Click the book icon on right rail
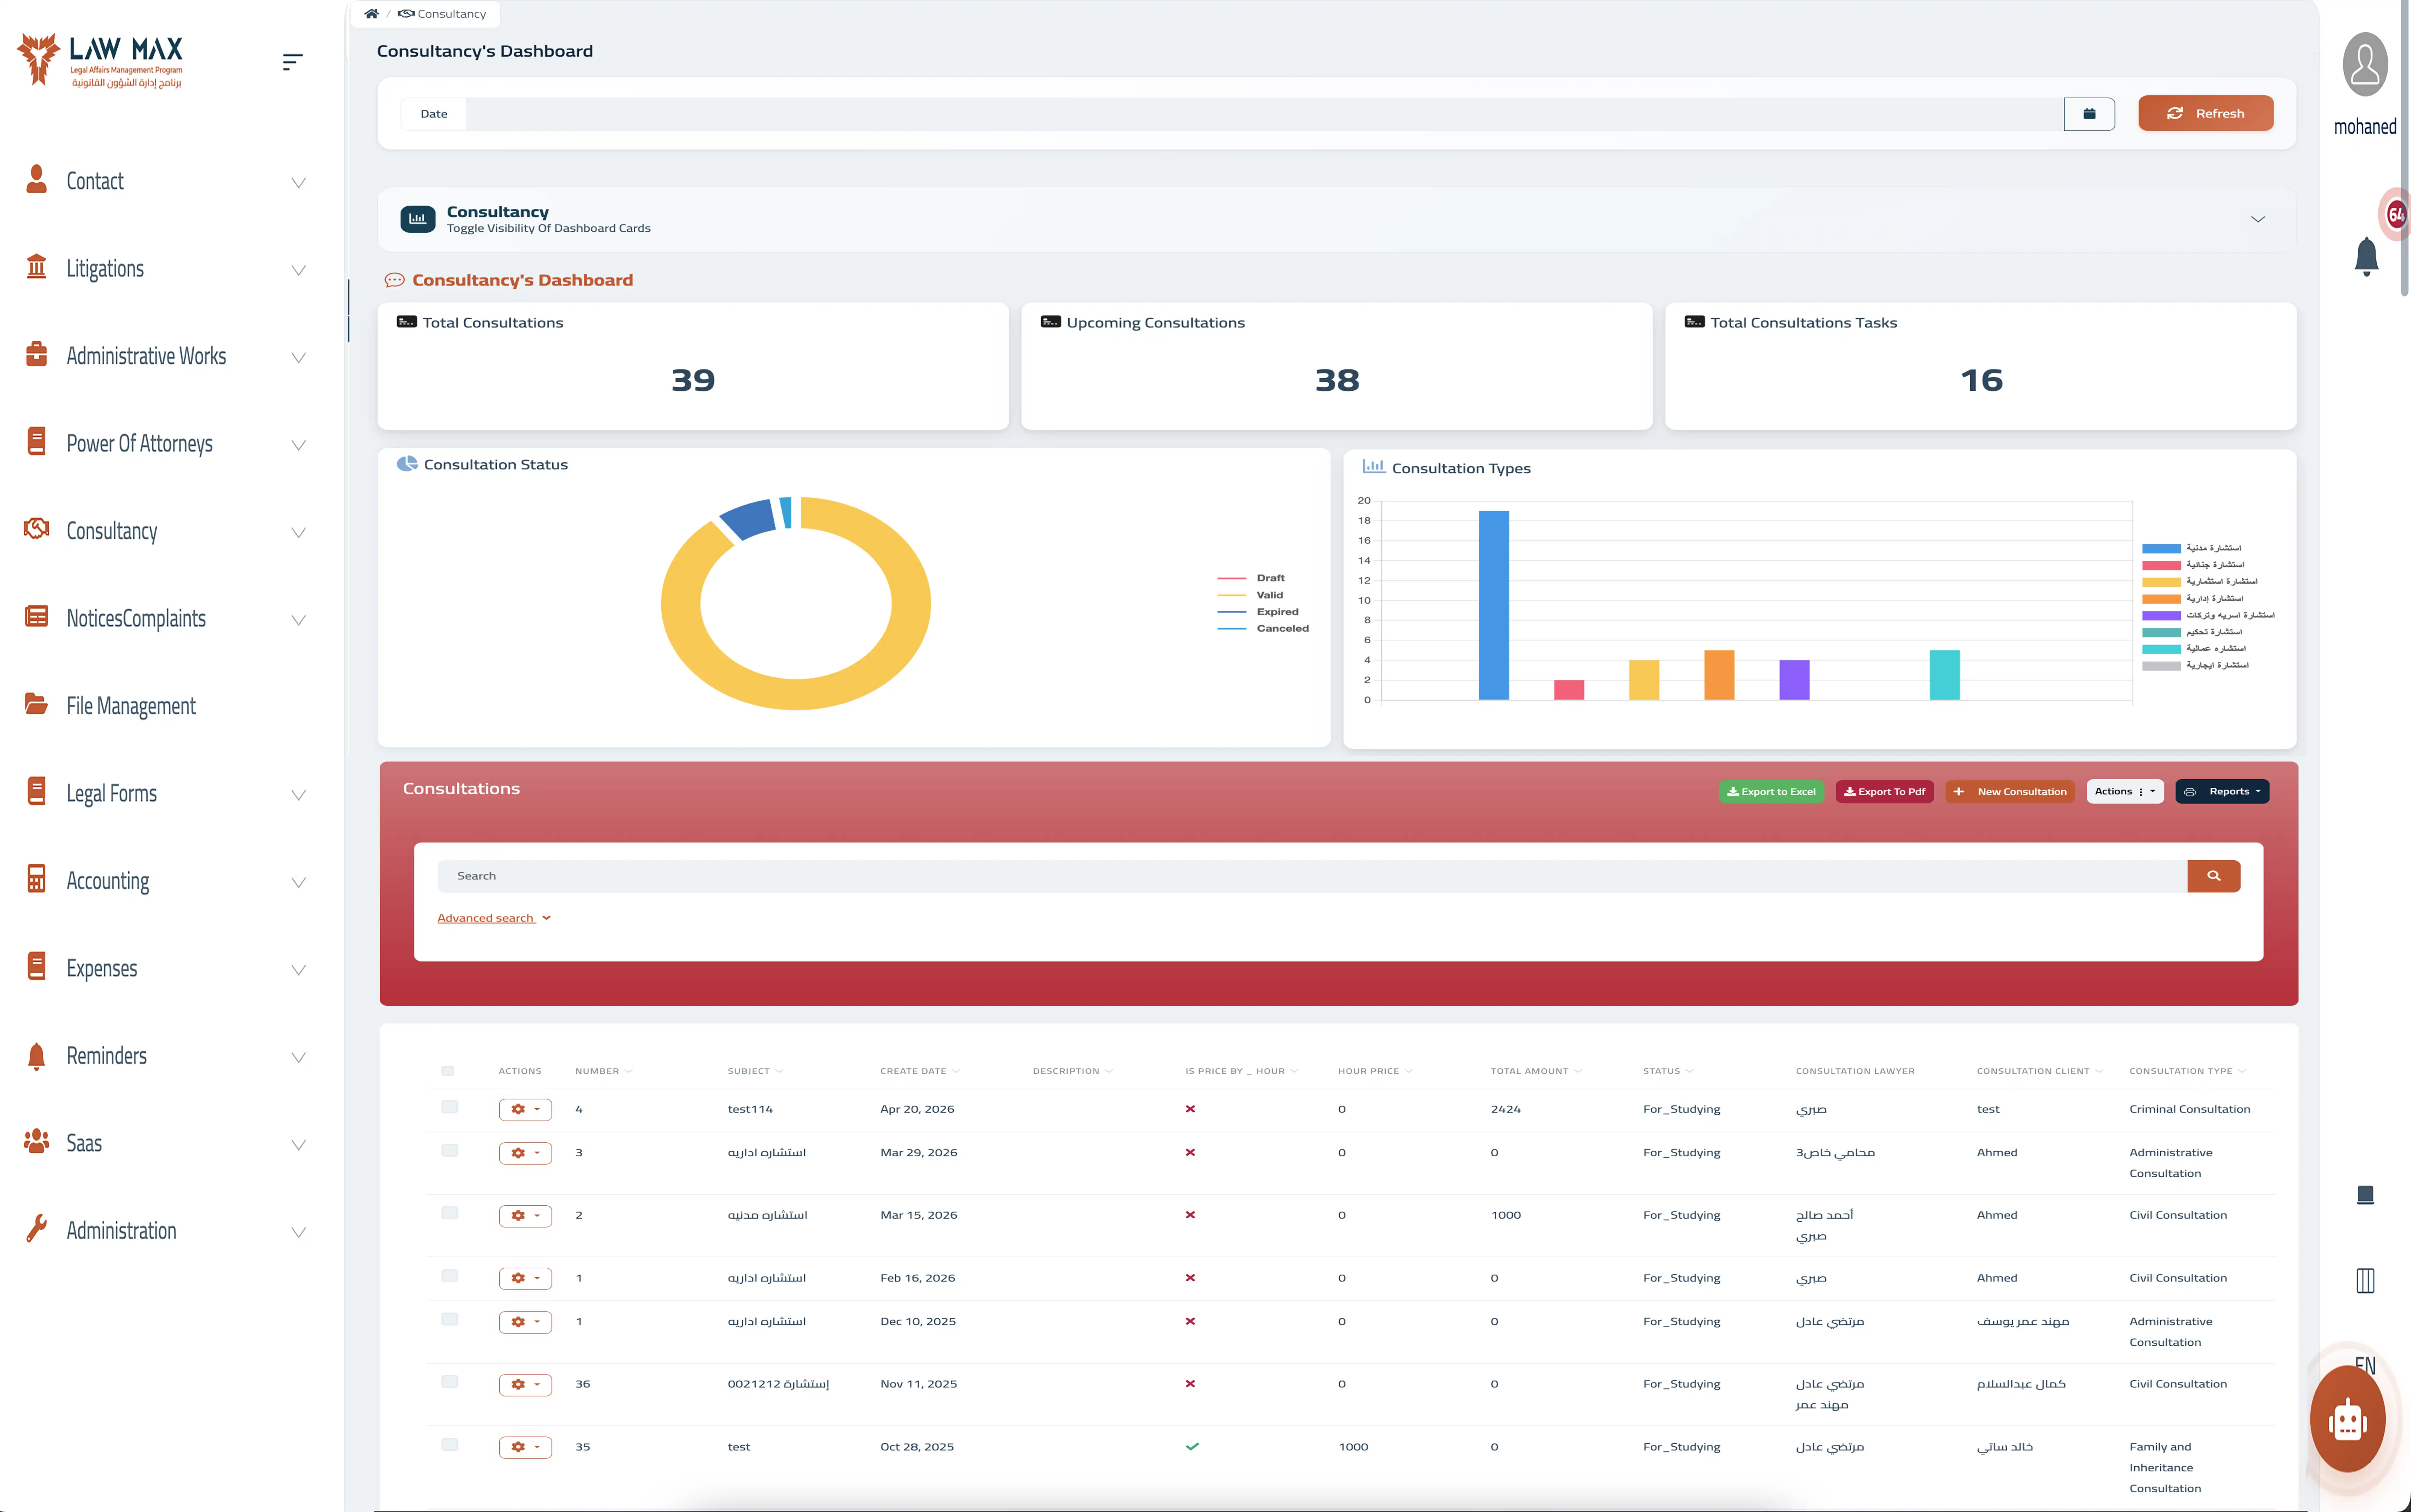 pos(2365,1195)
